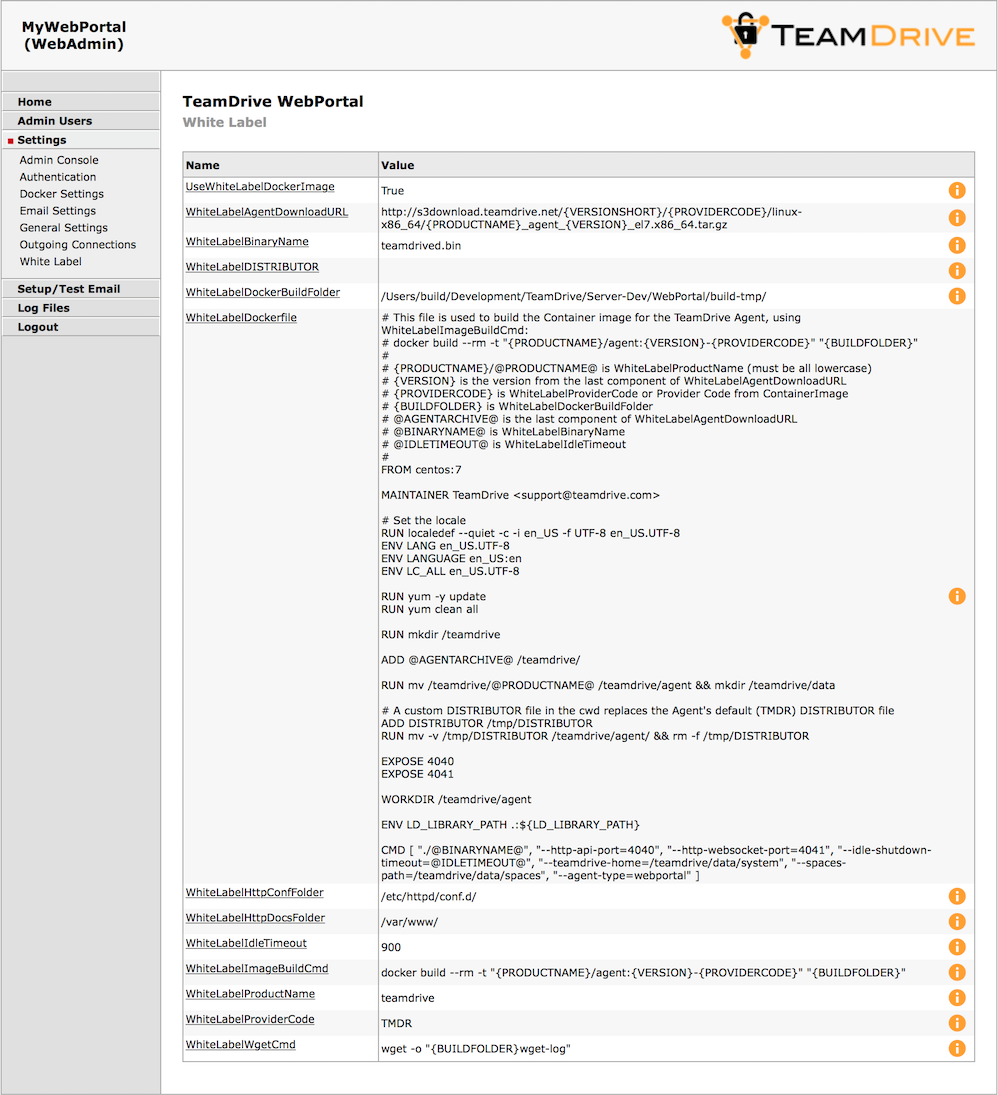Edit the WhiteLabelDISTRIBUTOR setting

pyautogui.click(x=252, y=267)
